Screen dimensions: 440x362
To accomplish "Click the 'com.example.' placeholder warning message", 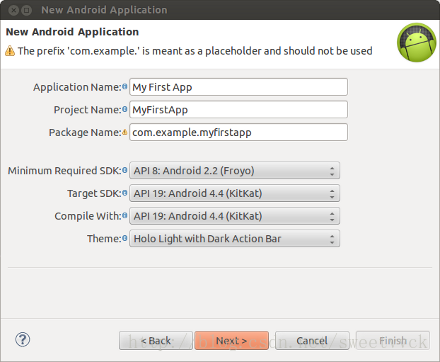I will point(195,51).
